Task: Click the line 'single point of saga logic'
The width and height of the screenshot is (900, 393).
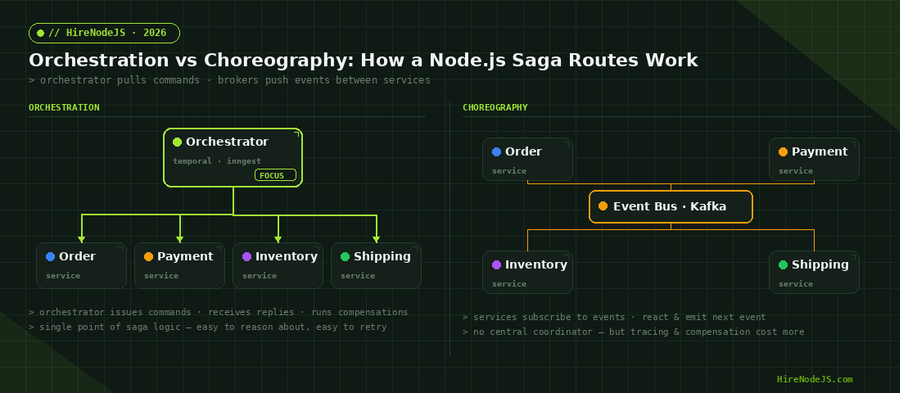Action: [208, 327]
